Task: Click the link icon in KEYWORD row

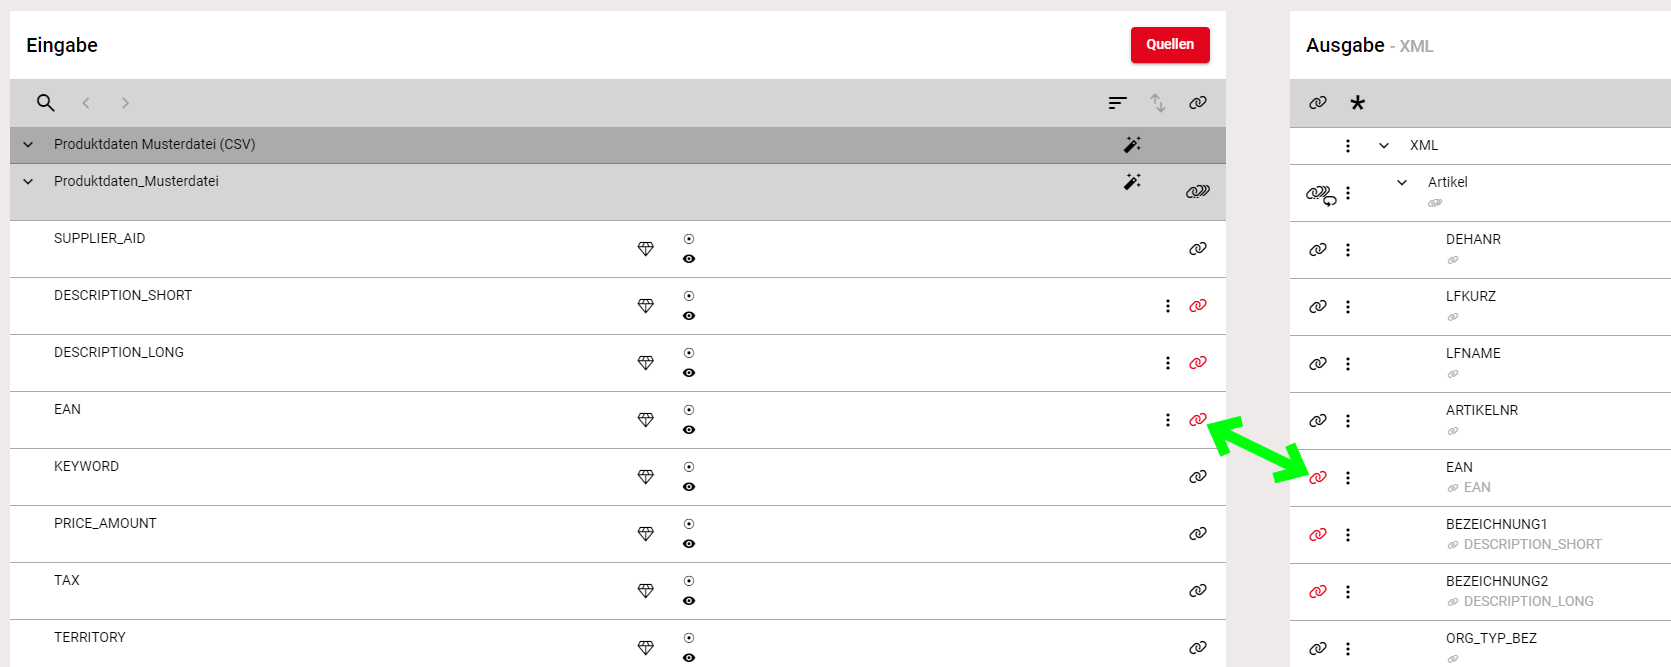Action: coord(1197,477)
